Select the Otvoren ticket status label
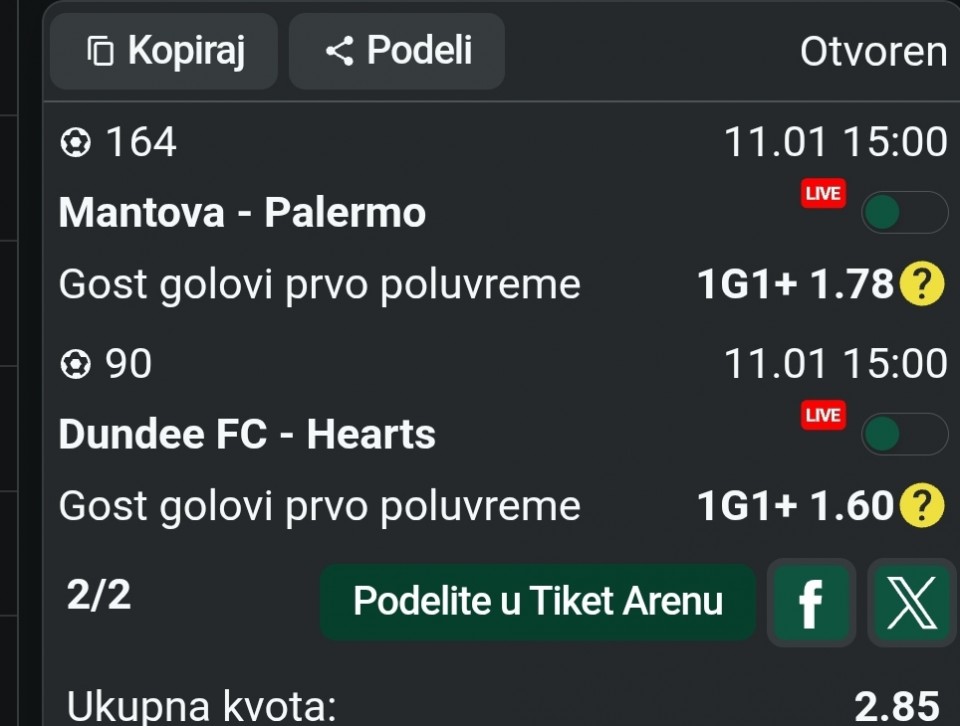The image size is (960, 726). [x=873, y=52]
